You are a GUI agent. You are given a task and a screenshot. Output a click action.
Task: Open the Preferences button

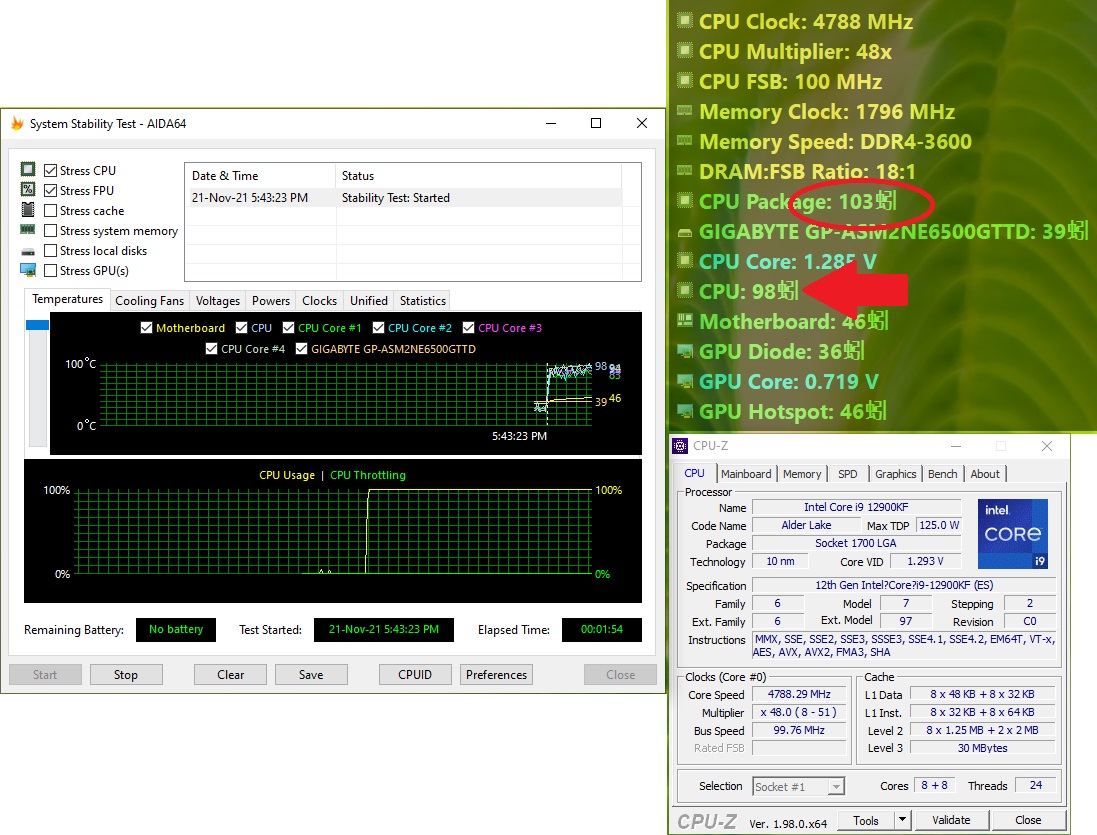click(x=496, y=675)
